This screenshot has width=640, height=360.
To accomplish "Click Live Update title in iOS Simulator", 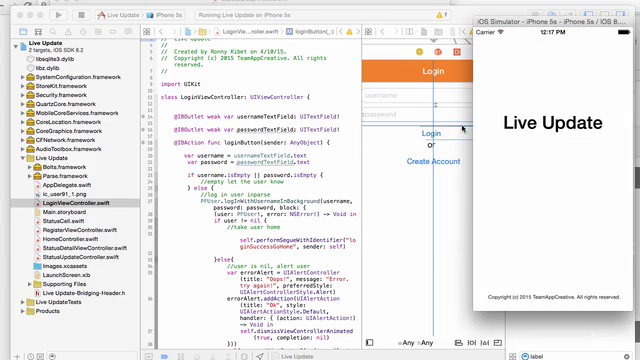I will coord(553,123).
